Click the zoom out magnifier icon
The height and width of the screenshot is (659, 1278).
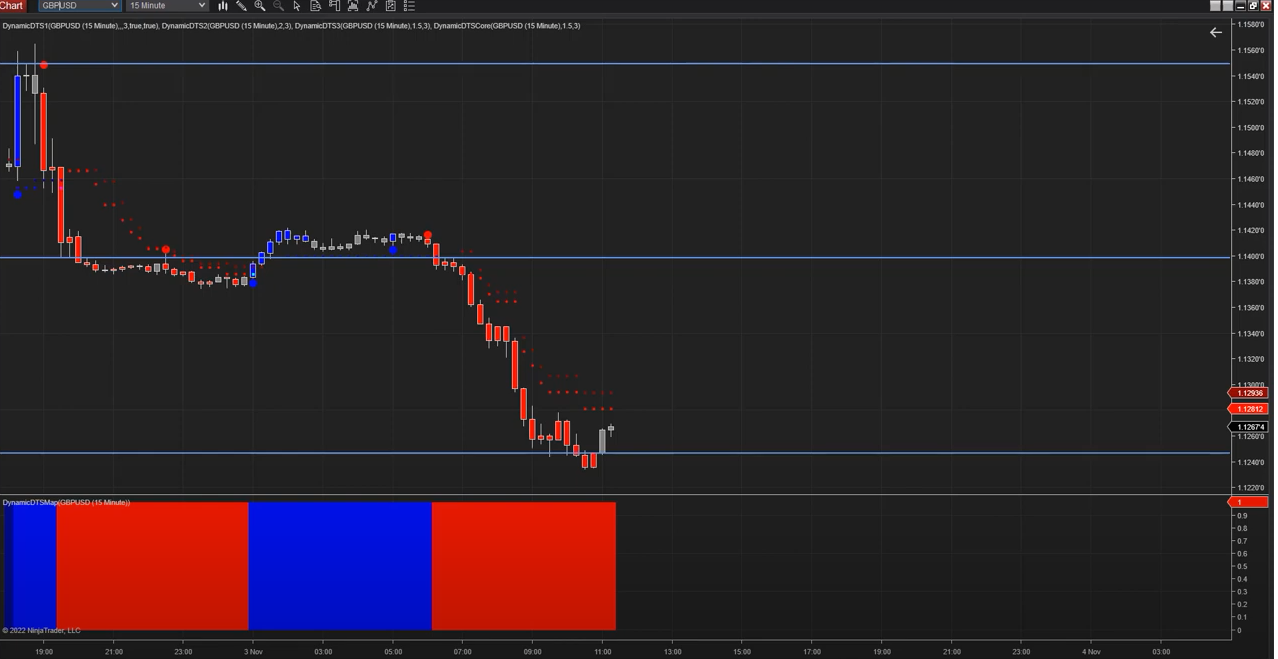(278, 6)
